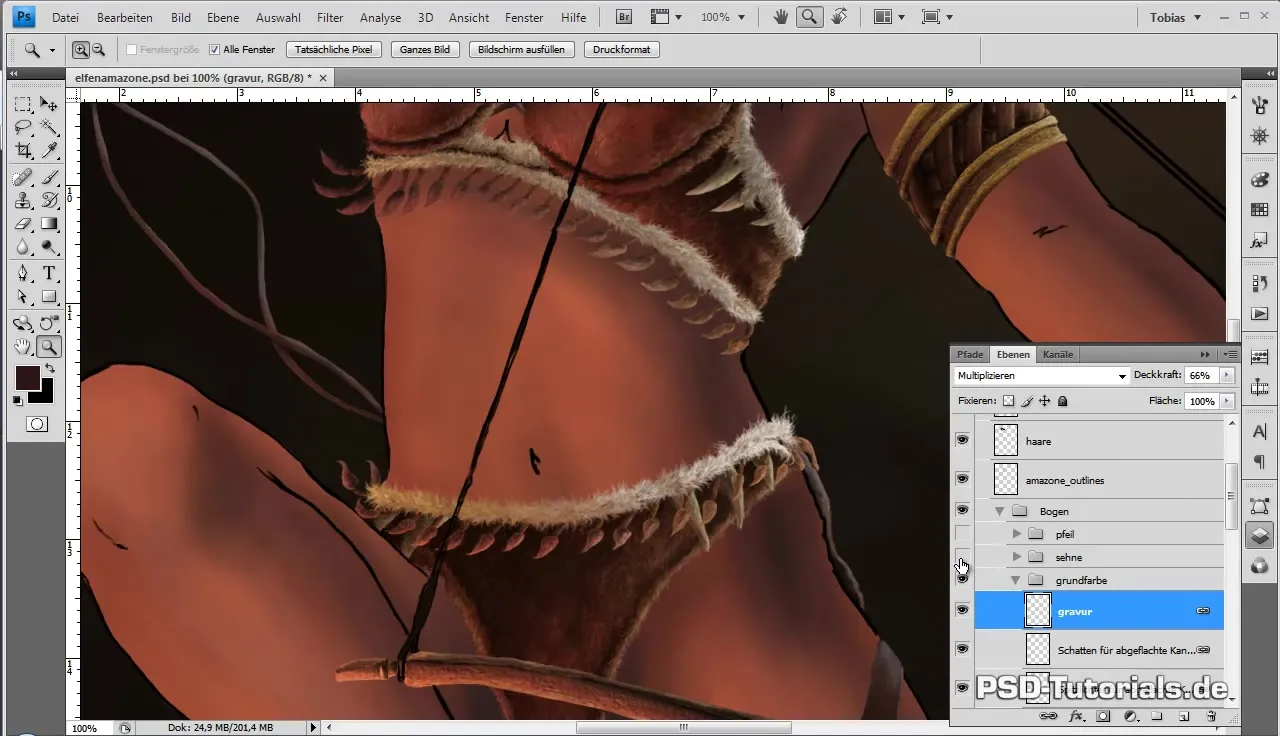Click the Zoom out magnifier icon
Viewport: 1280px width, 736px height.
pos(98,49)
